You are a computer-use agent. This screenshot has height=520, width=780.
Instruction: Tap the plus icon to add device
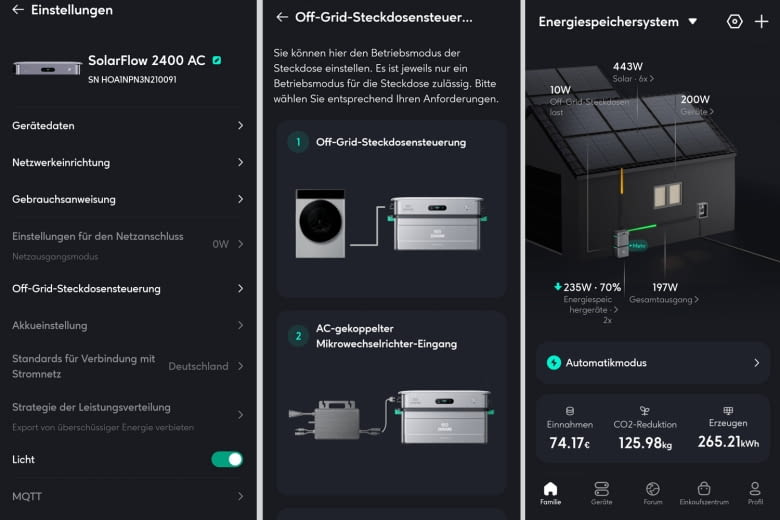pyautogui.click(x=761, y=21)
